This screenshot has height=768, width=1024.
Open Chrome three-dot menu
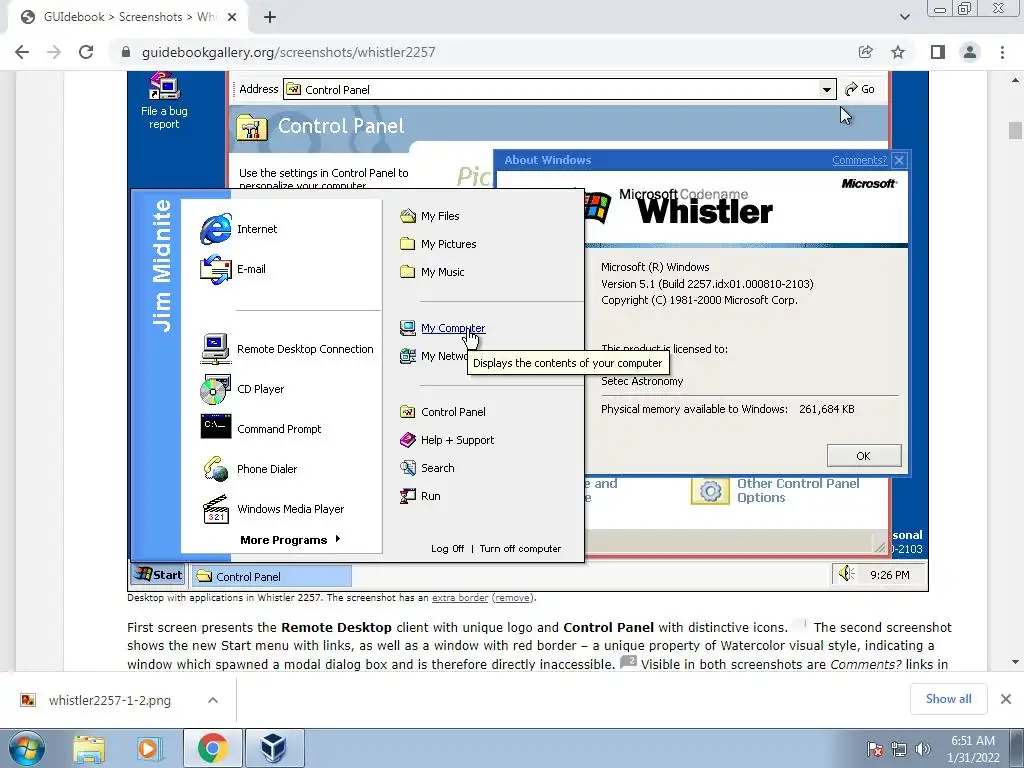point(1002,52)
